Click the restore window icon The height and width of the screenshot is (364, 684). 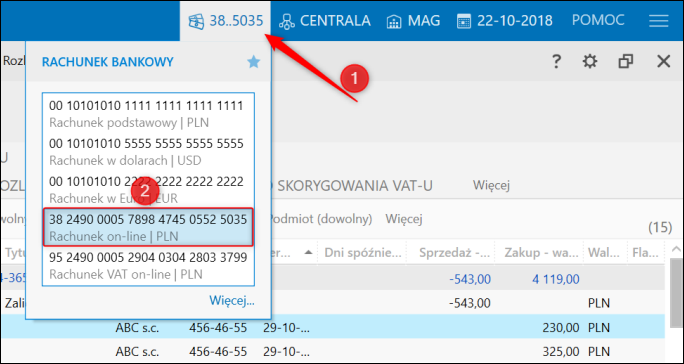[626, 62]
